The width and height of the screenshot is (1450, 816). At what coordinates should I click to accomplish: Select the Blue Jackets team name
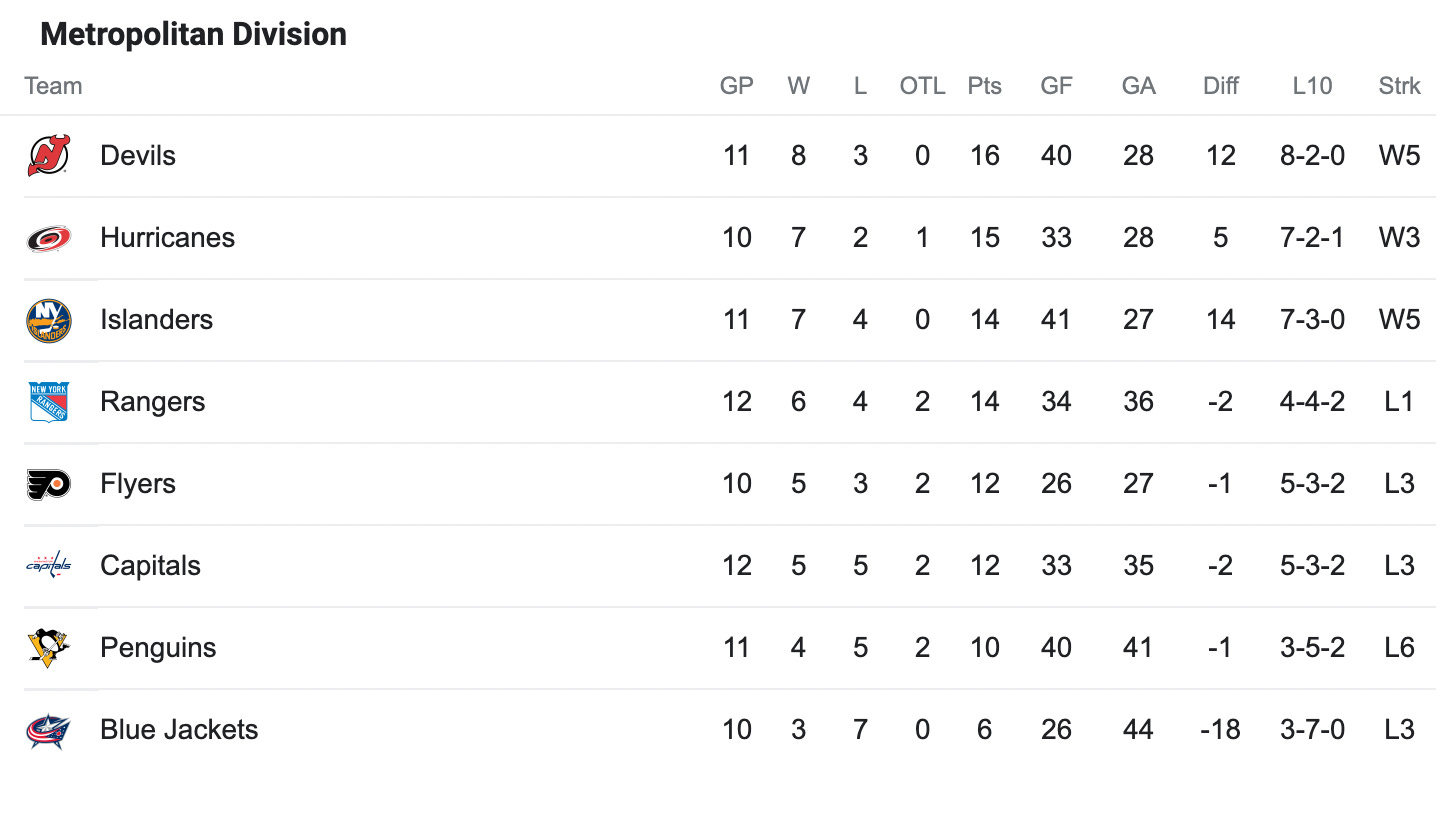pyautogui.click(x=179, y=730)
